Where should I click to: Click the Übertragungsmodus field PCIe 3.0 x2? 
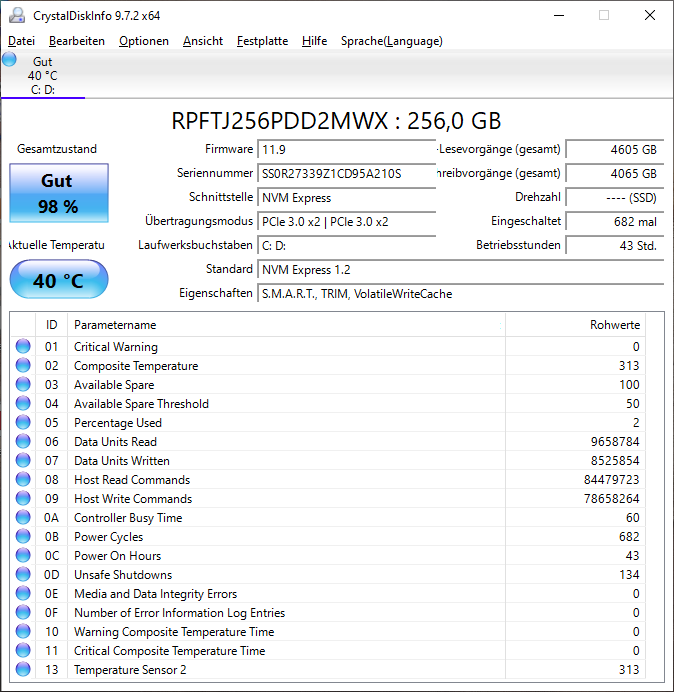tap(346, 222)
